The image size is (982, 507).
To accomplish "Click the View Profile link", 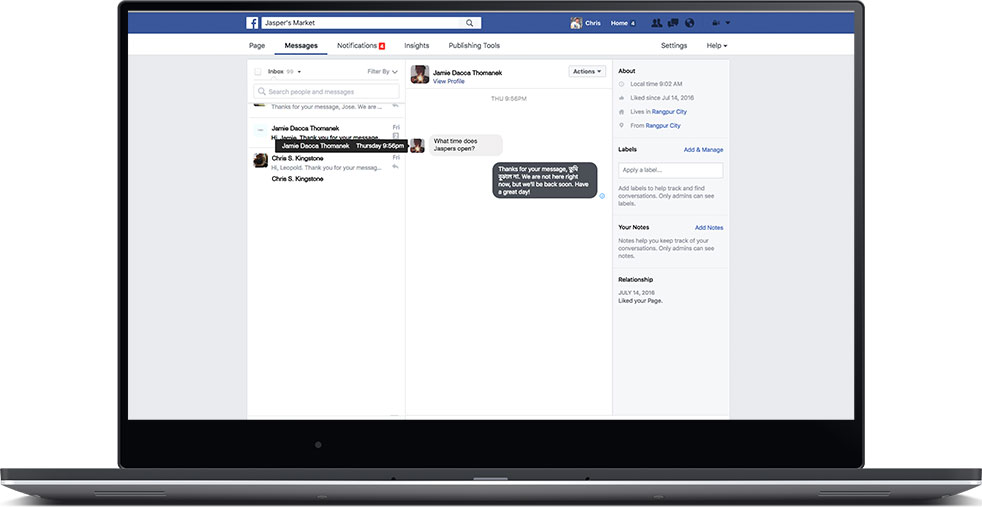I will (448, 81).
